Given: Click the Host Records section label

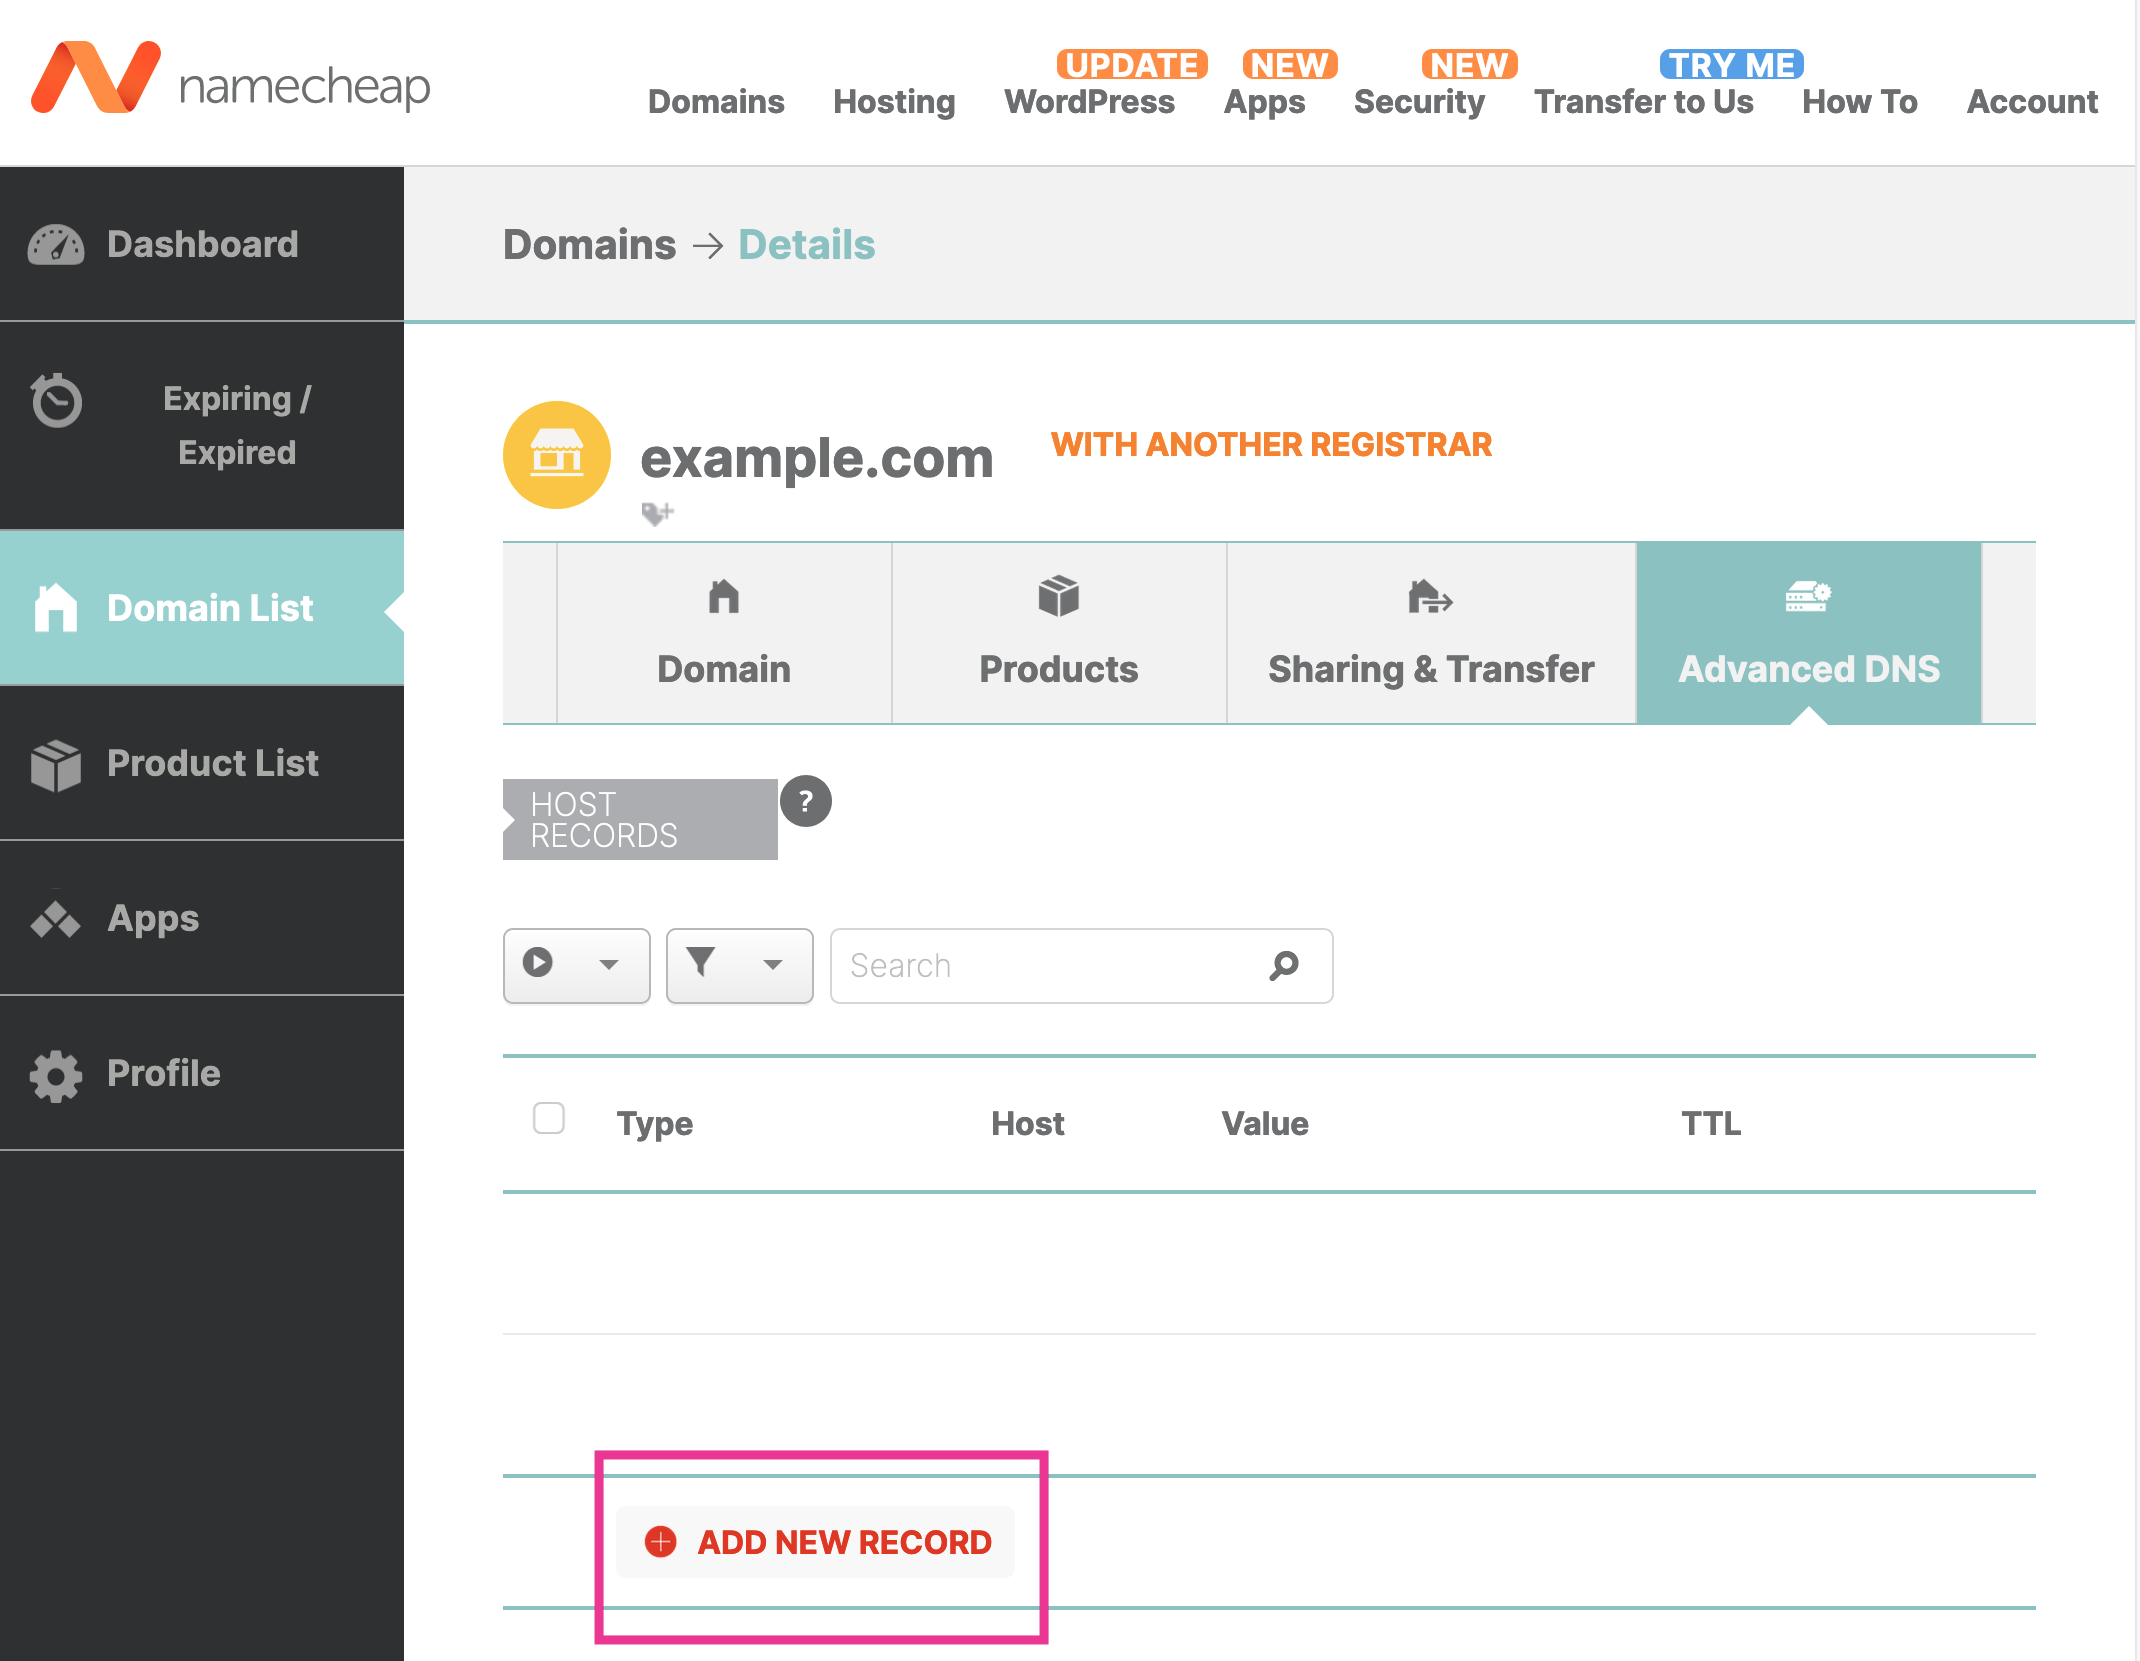Looking at the screenshot, I should pyautogui.click(x=640, y=819).
